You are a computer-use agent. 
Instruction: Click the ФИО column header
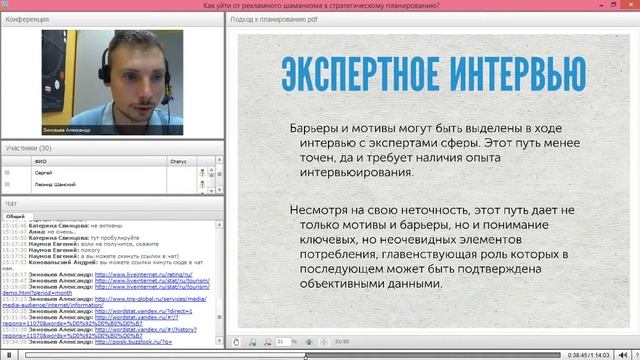(99, 161)
